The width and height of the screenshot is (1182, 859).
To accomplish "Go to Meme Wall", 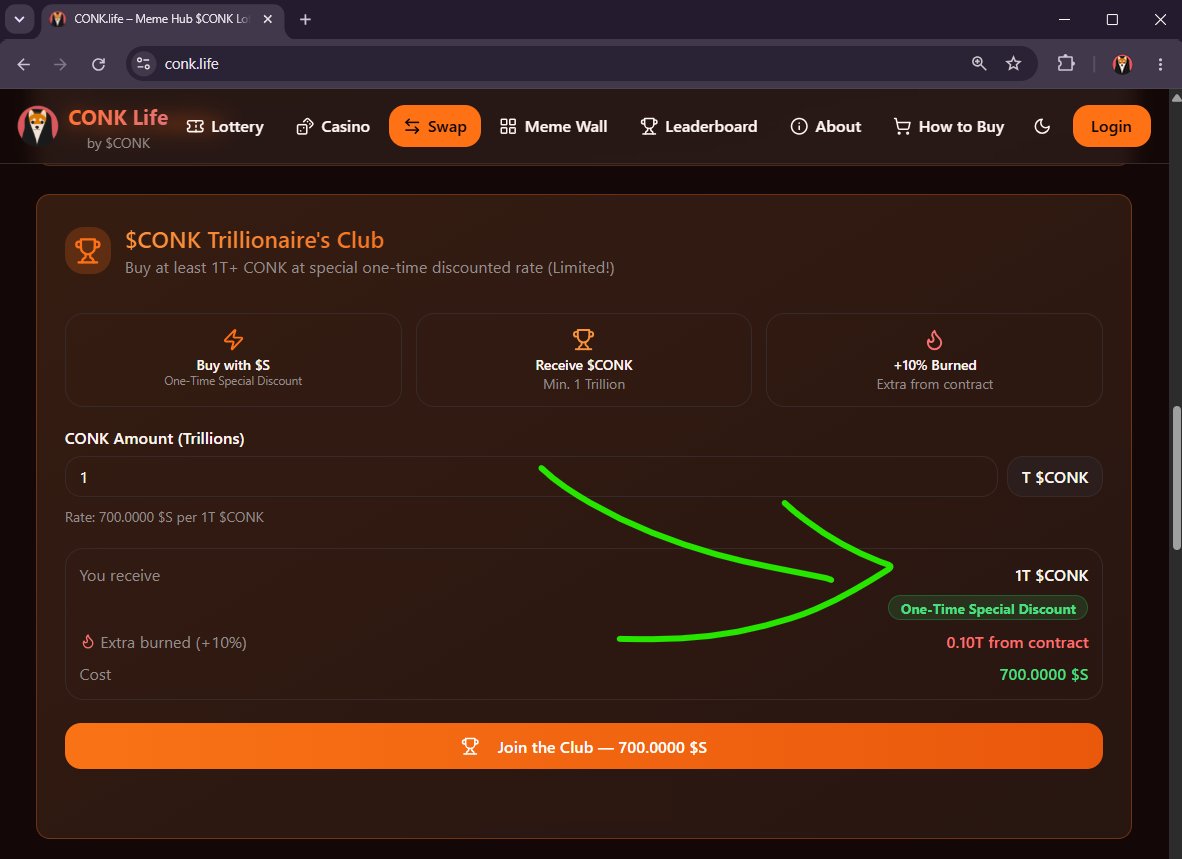I will click(x=553, y=127).
